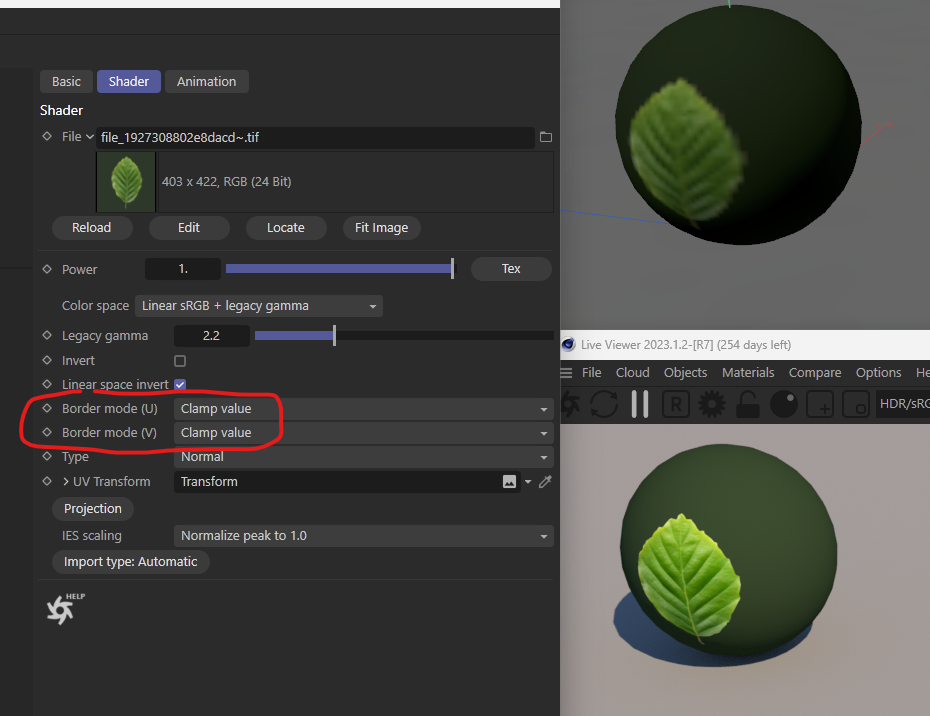Screen dimensions: 930x716
Task: Expand the UV Transform chevron
Action: click(66, 482)
